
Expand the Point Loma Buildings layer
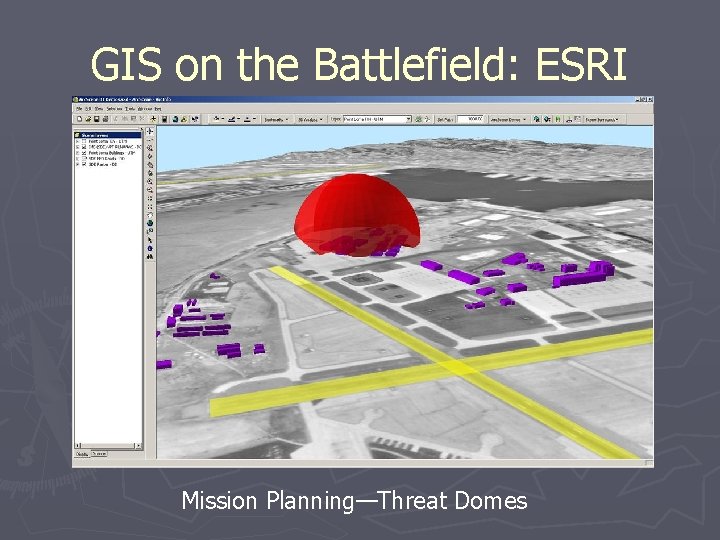[78, 152]
